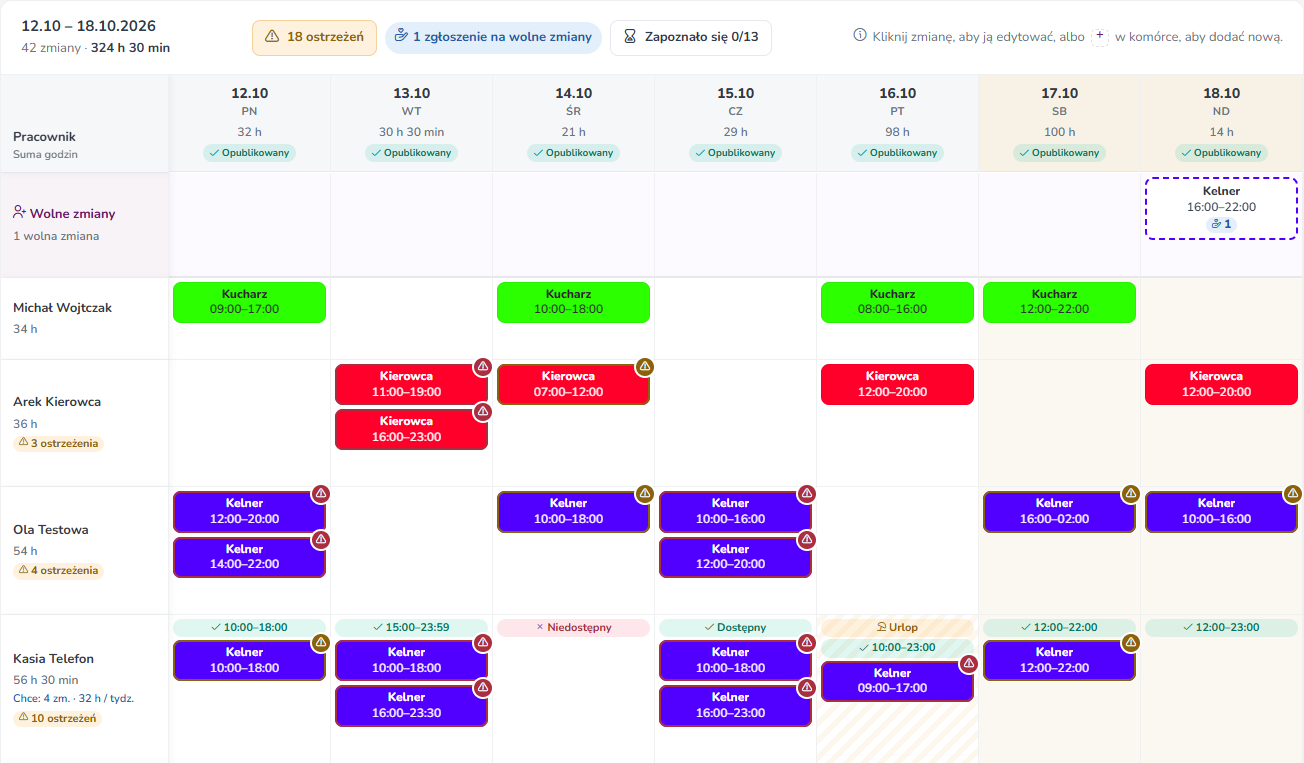This screenshot has width=1304, height=763.
Task: Click the warning icon on Kierowca 07:00–12:00 shift
Action: [x=645, y=366]
